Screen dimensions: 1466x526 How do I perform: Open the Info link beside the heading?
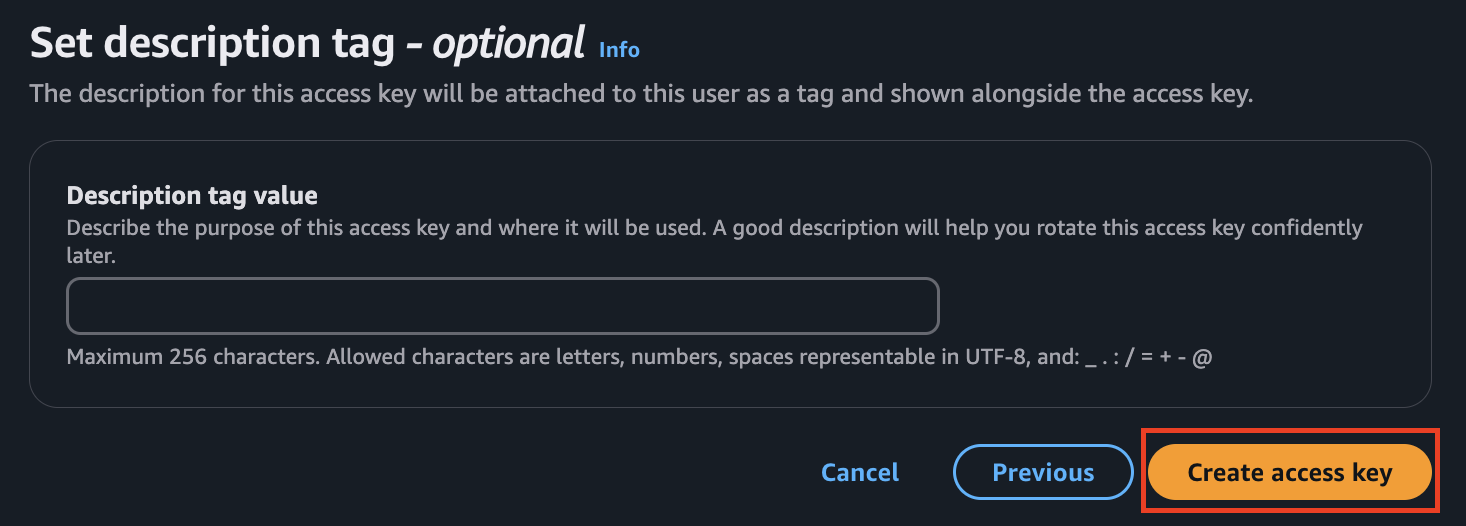(619, 49)
